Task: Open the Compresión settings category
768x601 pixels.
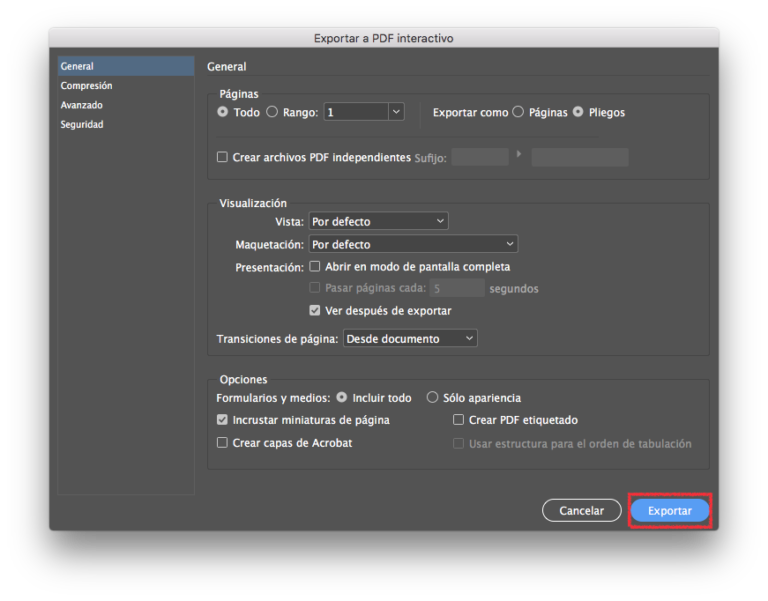Action: click(x=86, y=86)
